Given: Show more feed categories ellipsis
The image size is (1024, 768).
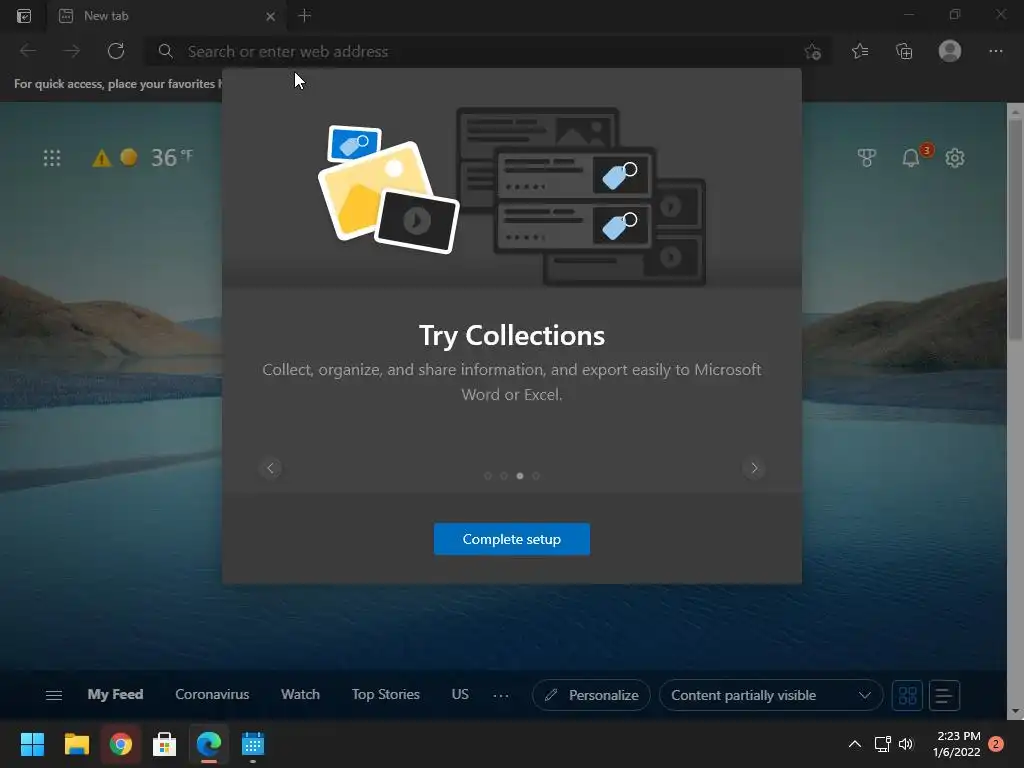Looking at the screenshot, I should point(501,696).
